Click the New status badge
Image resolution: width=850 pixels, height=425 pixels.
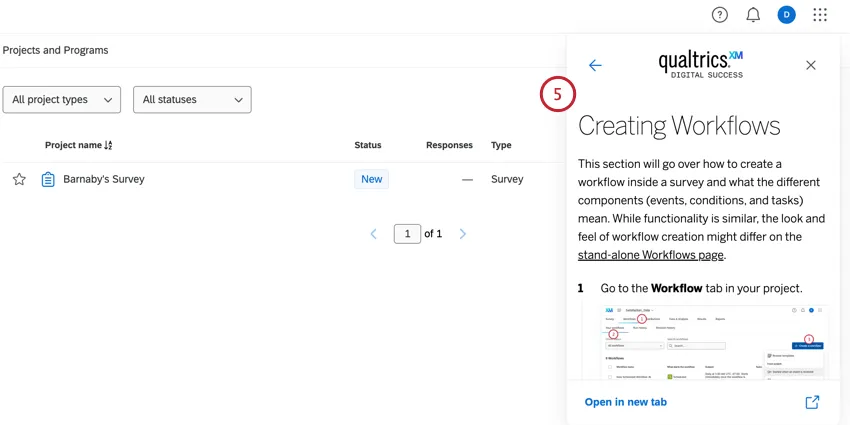[372, 179]
